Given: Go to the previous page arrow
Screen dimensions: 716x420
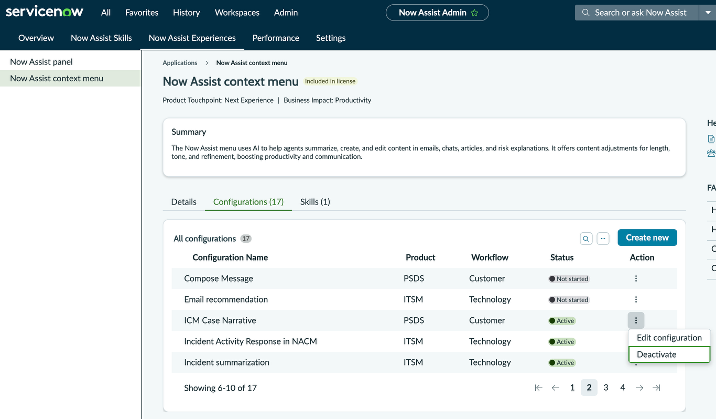Looking at the screenshot, I should tap(555, 388).
